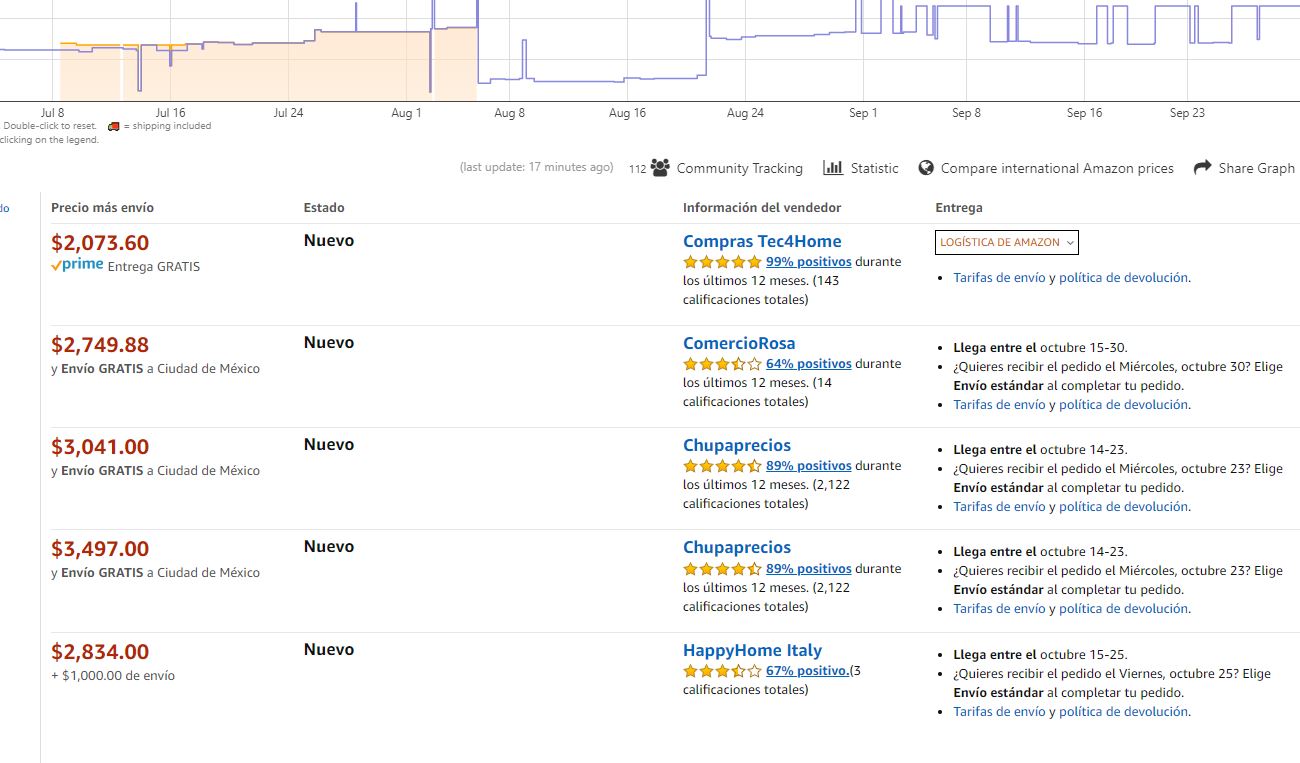Click the shaded orange area near Jul 24
This screenshot has height=763, width=1300.
pyautogui.click(x=288, y=70)
